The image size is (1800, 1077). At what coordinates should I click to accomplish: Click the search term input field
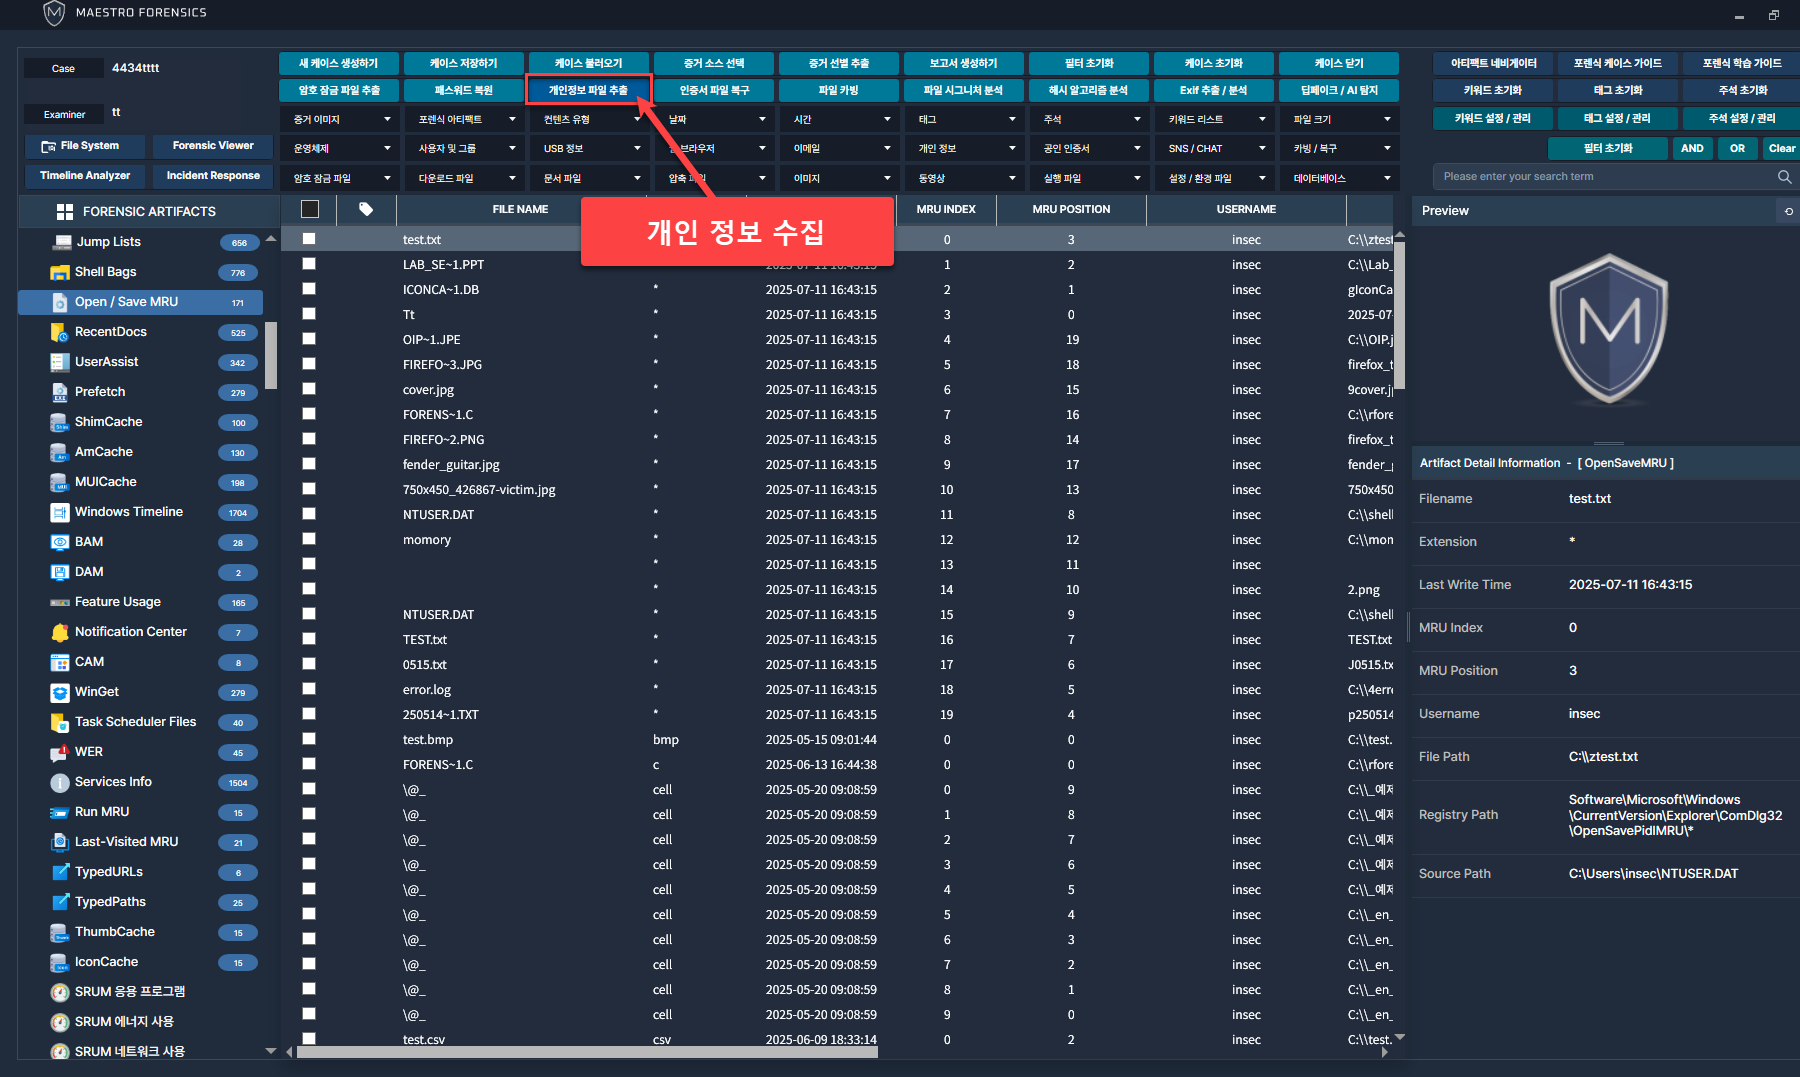(x=1600, y=177)
